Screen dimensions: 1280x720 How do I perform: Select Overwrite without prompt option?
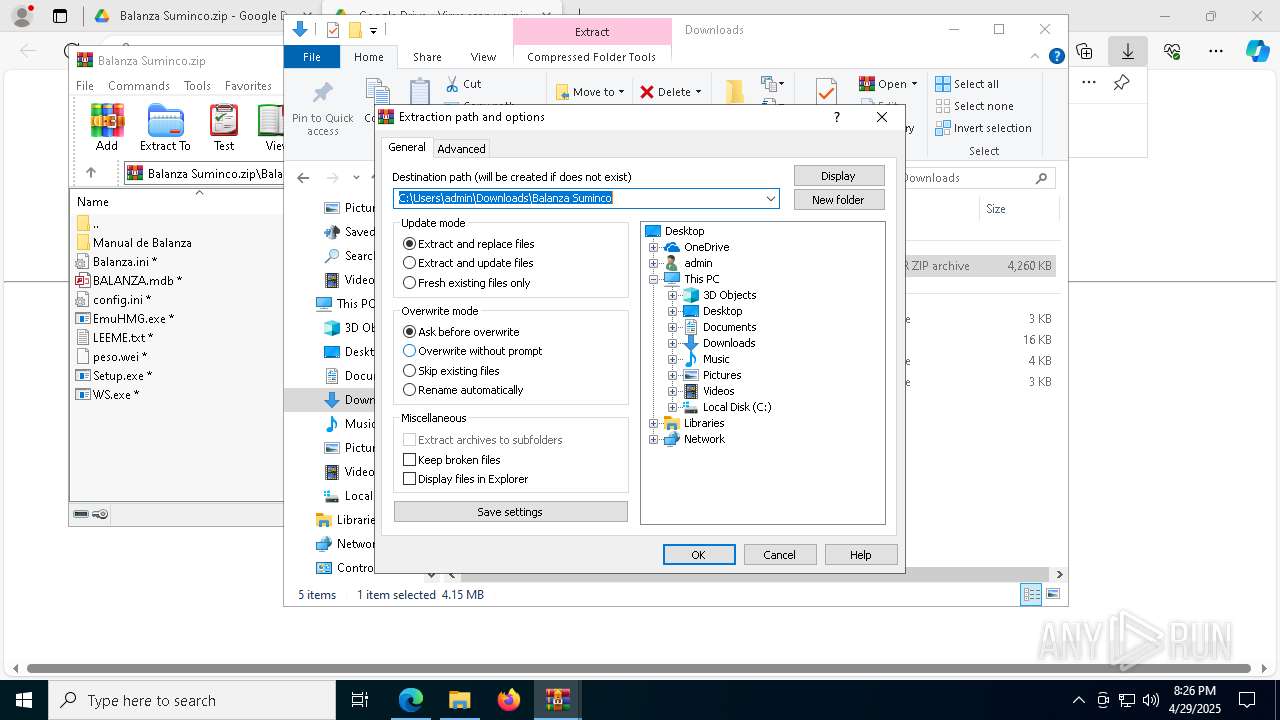[x=472, y=351]
